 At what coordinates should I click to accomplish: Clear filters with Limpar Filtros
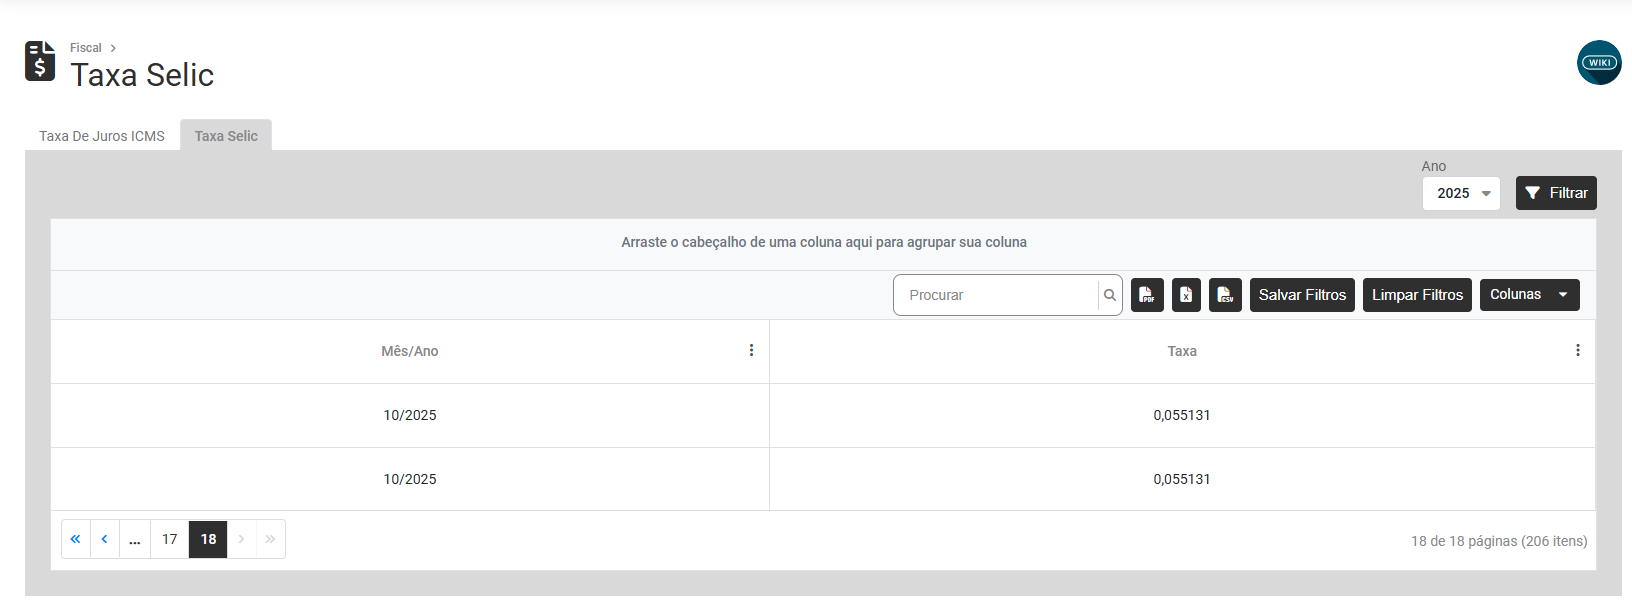point(1417,295)
